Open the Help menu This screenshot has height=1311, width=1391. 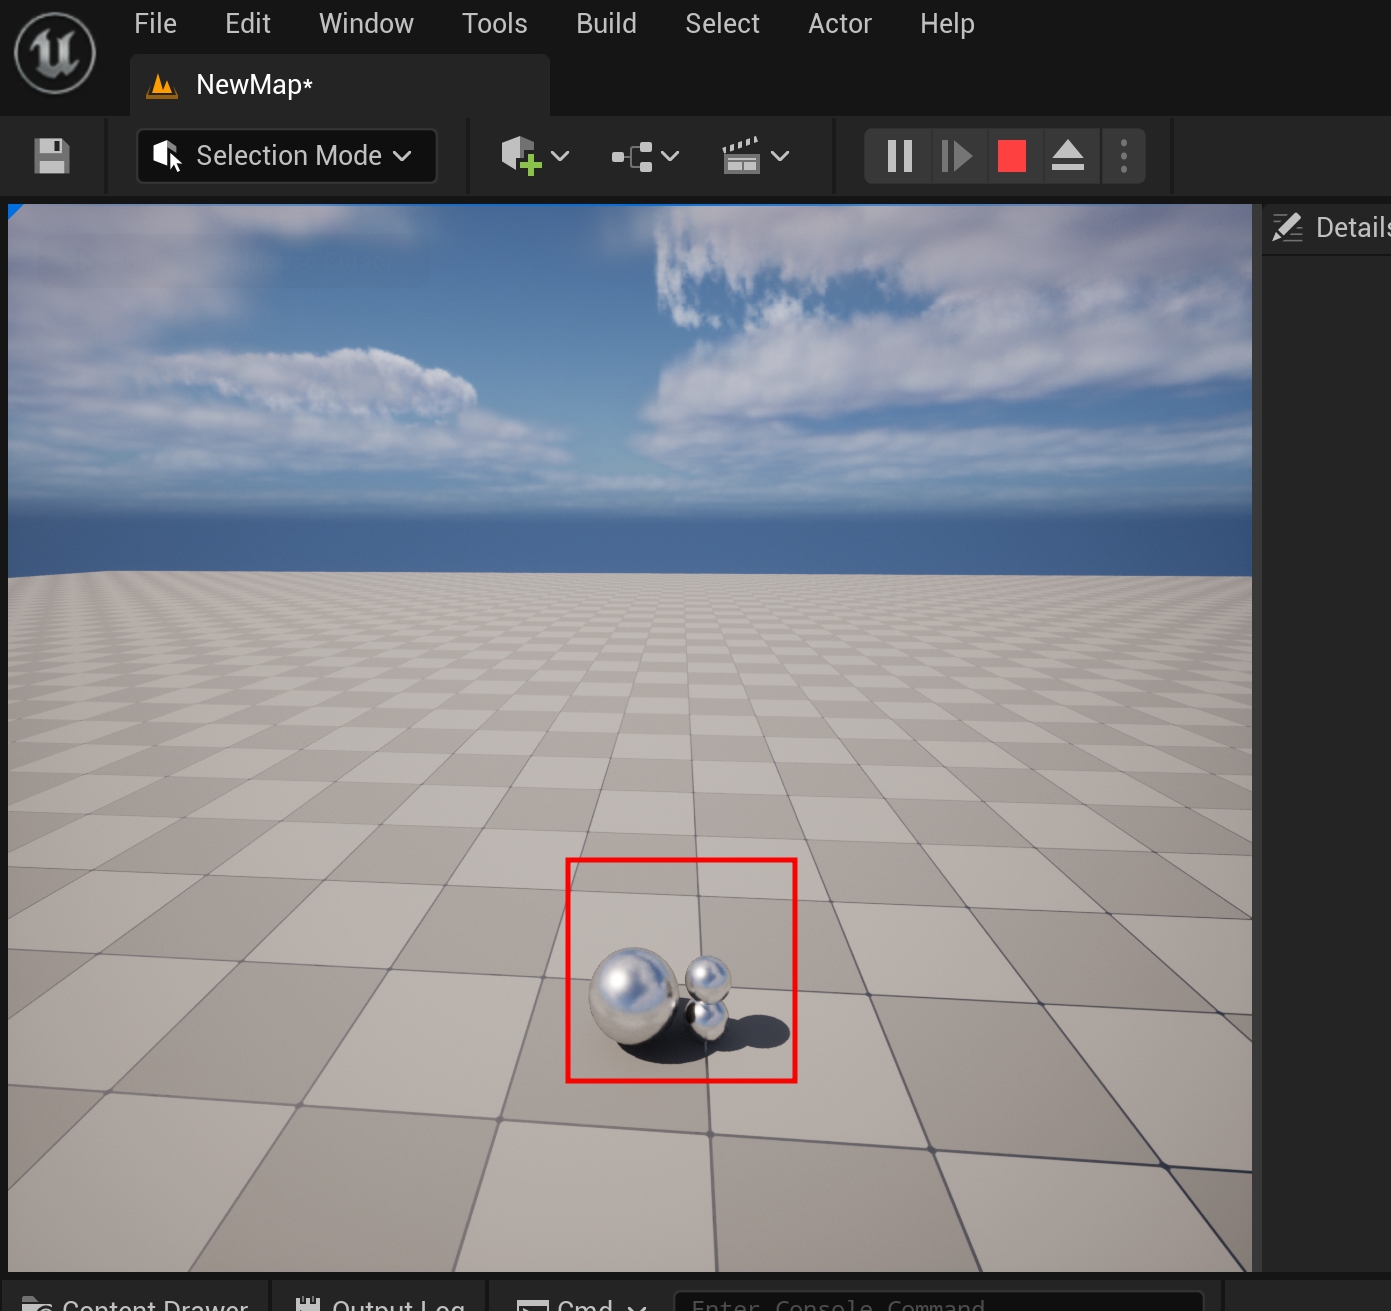coord(947,24)
